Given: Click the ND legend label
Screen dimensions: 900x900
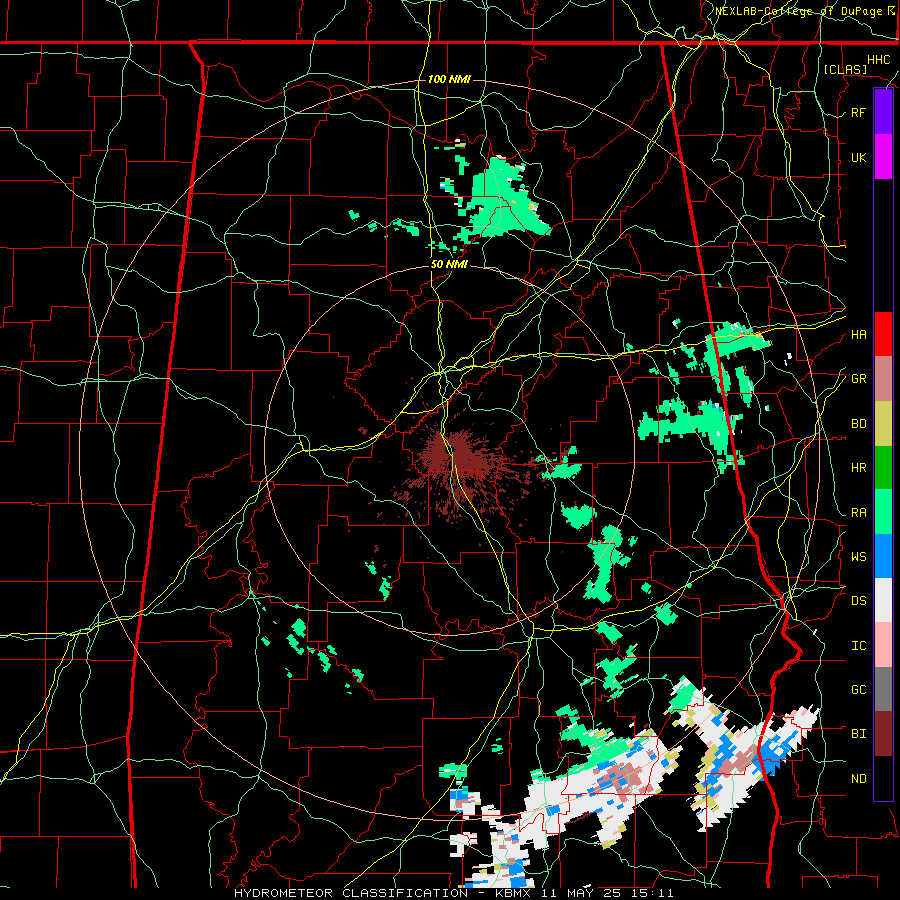Looking at the screenshot, I should point(858,779).
